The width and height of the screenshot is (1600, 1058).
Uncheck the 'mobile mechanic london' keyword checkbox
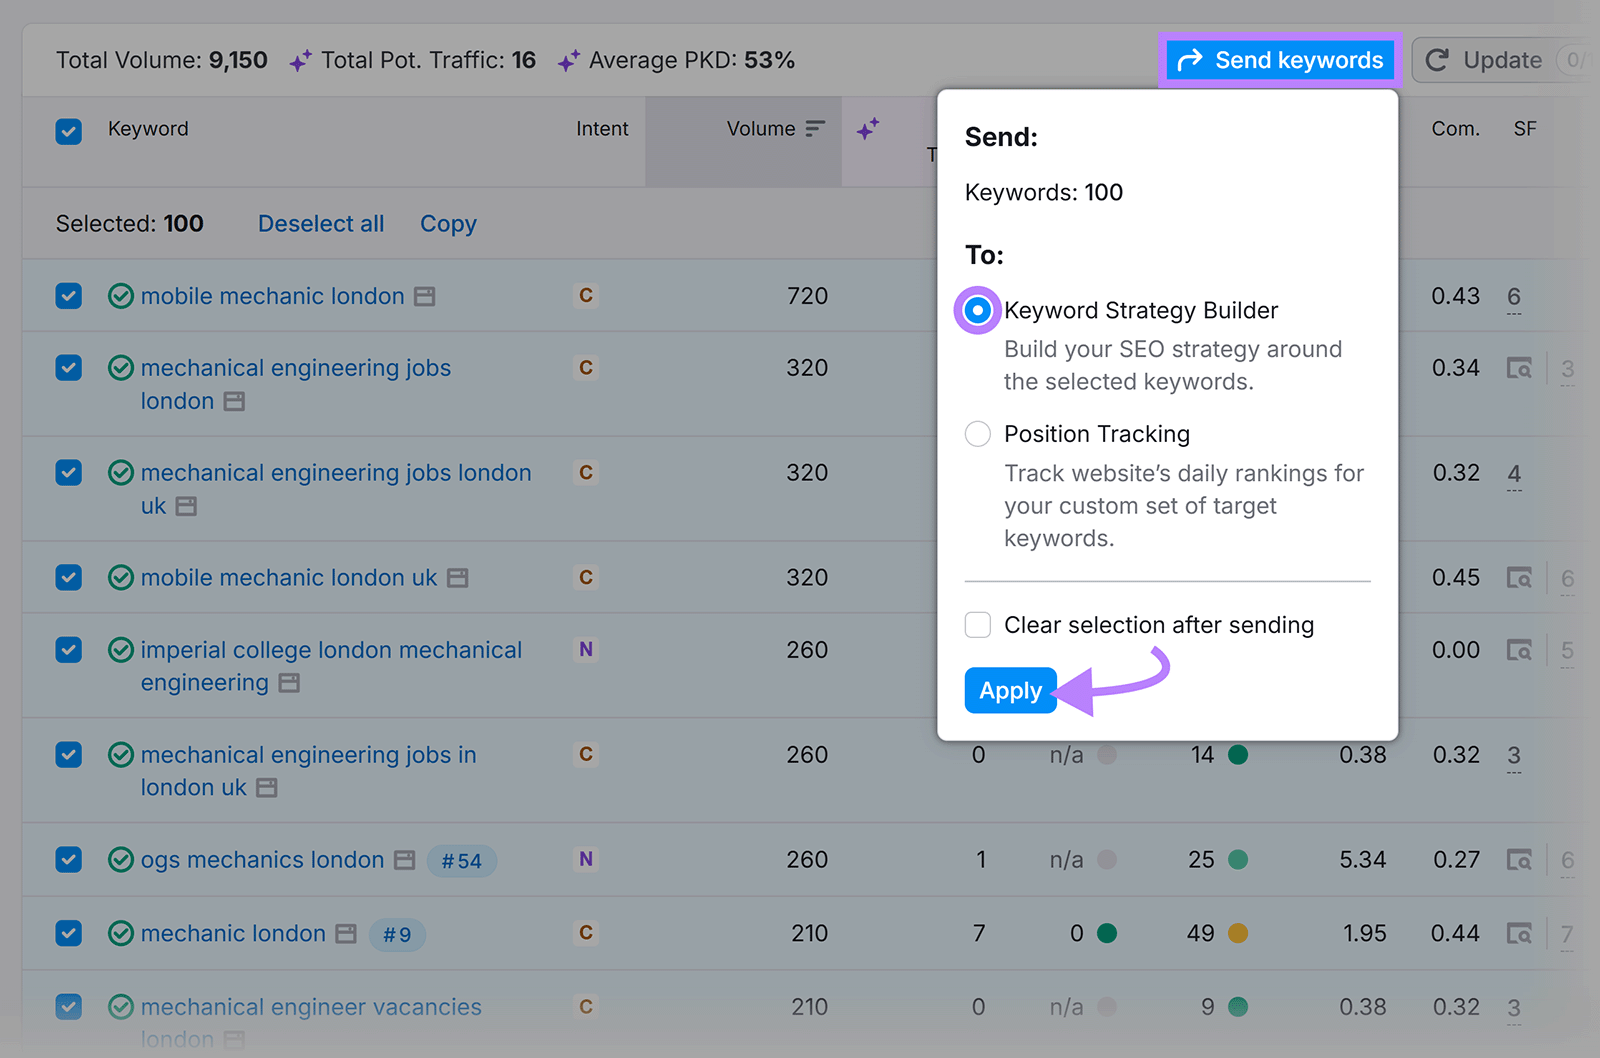(x=68, y=296)
